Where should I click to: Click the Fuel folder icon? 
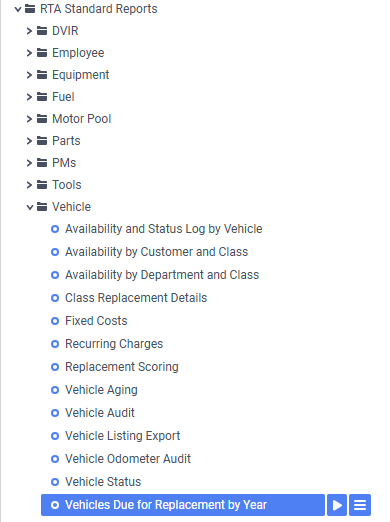tap(42, 97)
